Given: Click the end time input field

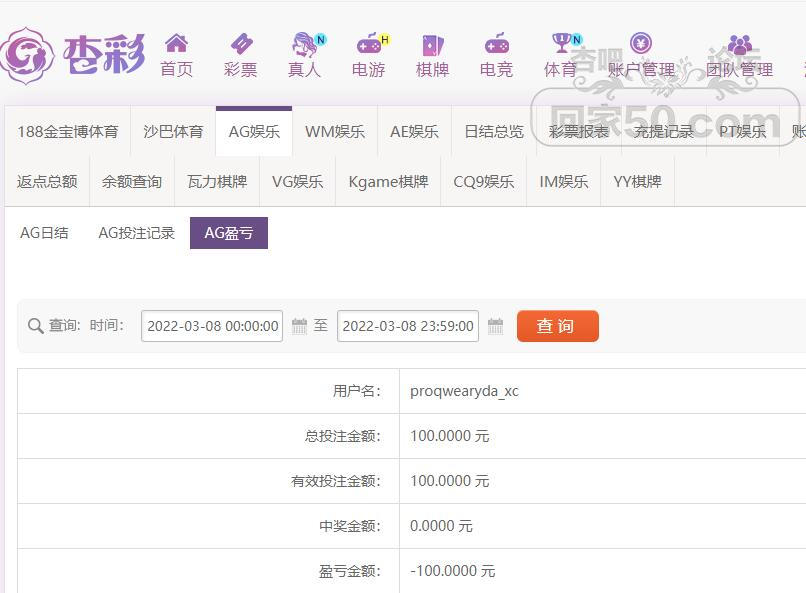Looking at the screenshot, I should pyautogui.click(x=408, y=326).
